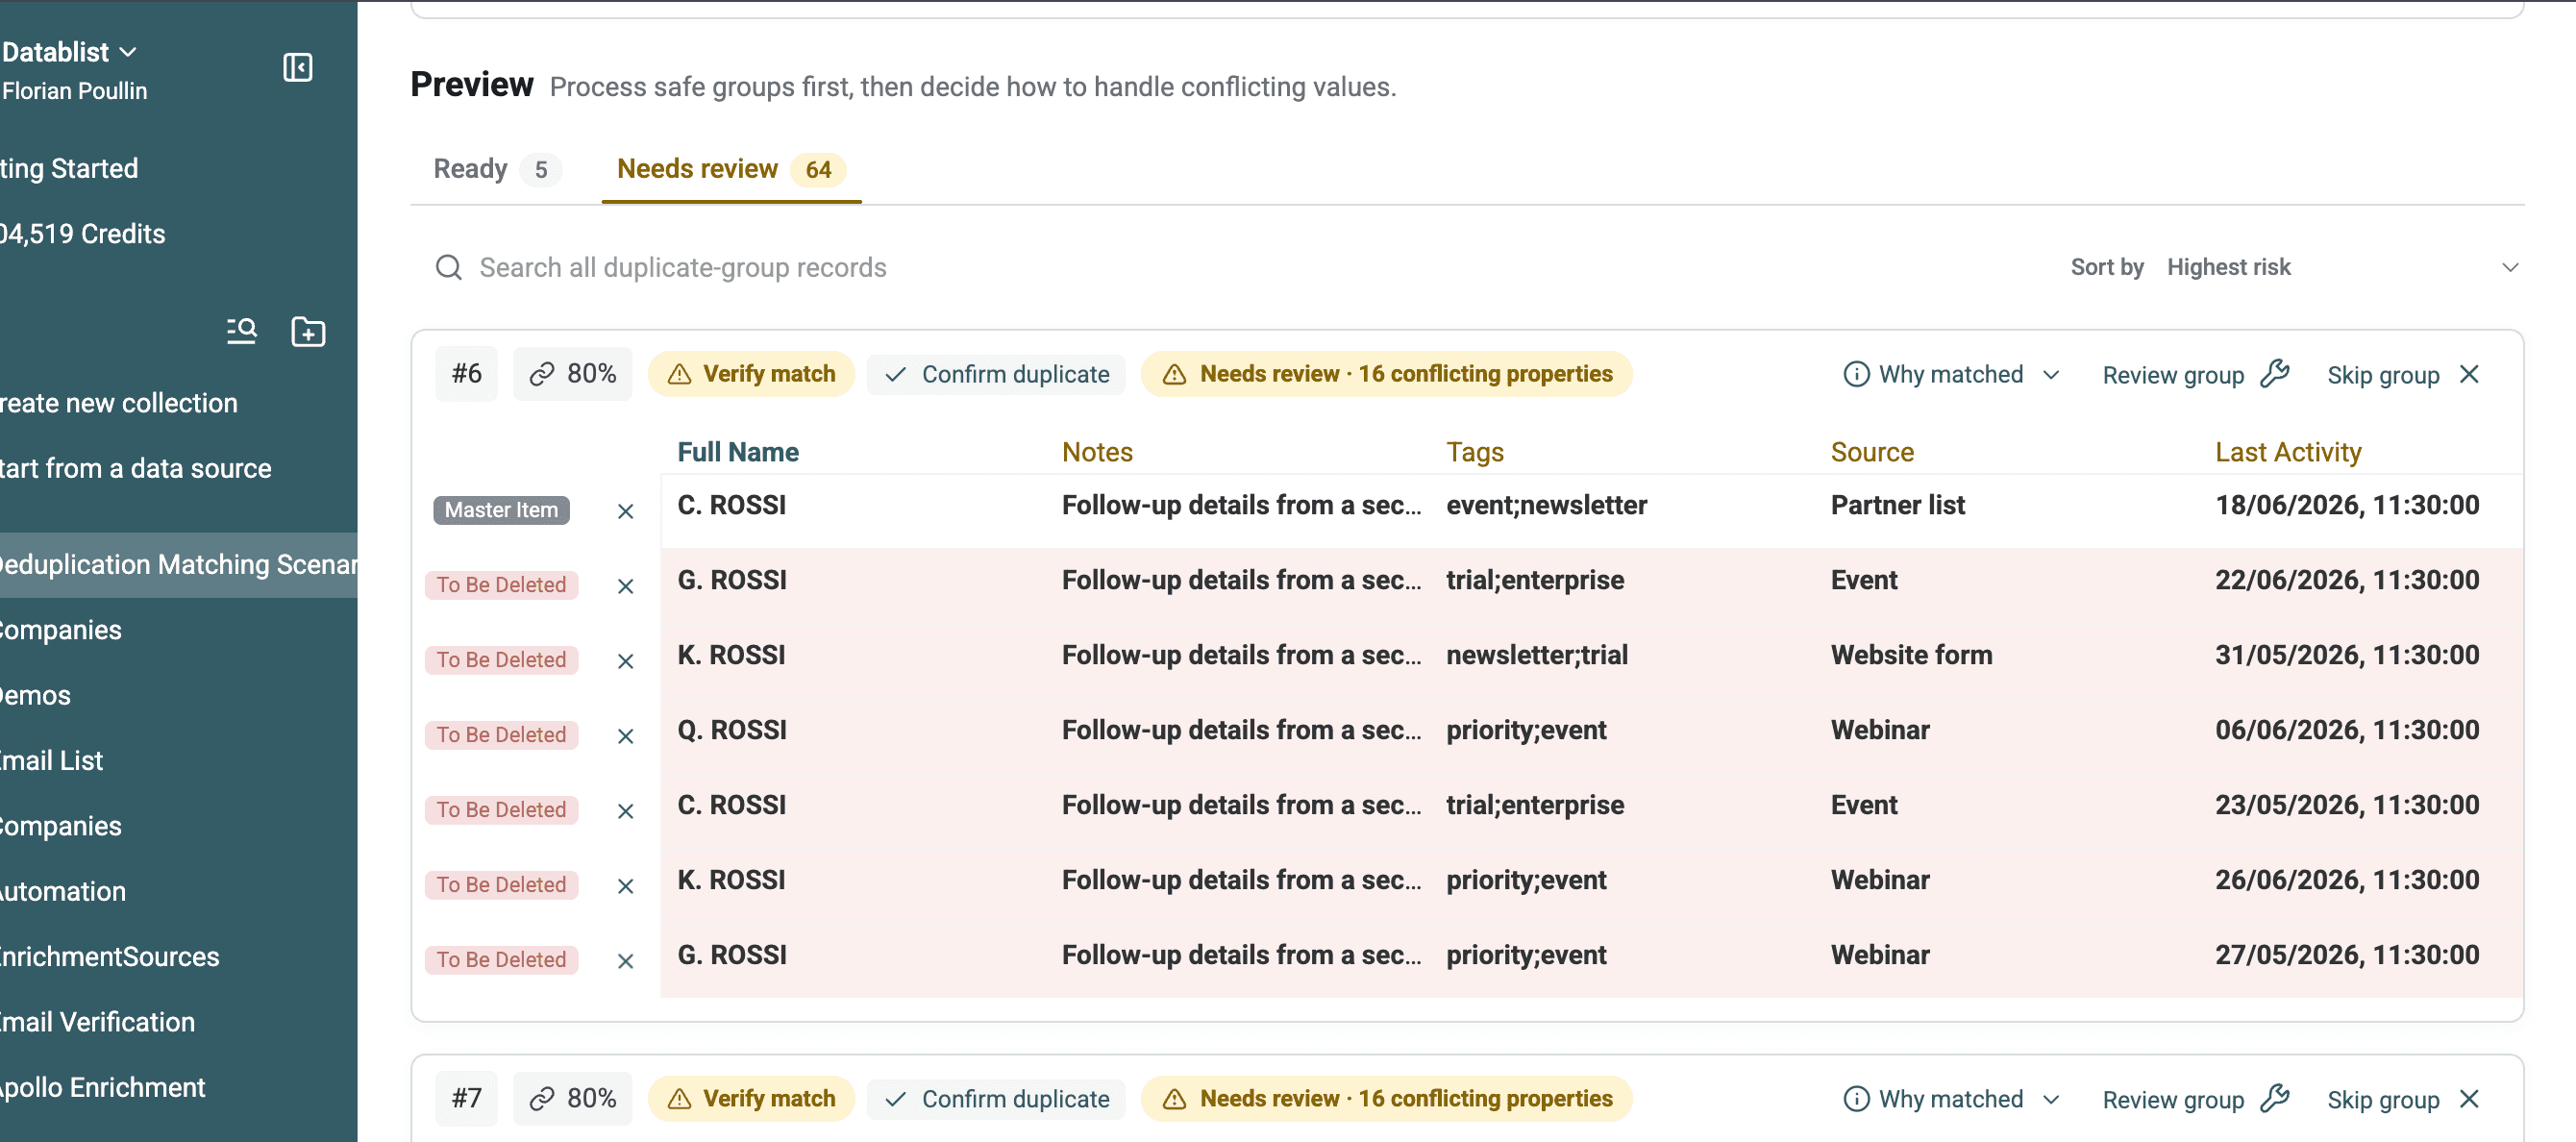2576x1142 pixels.
Task: Open Deduplication Matching Scenarios collection
Action: [178, 565]
